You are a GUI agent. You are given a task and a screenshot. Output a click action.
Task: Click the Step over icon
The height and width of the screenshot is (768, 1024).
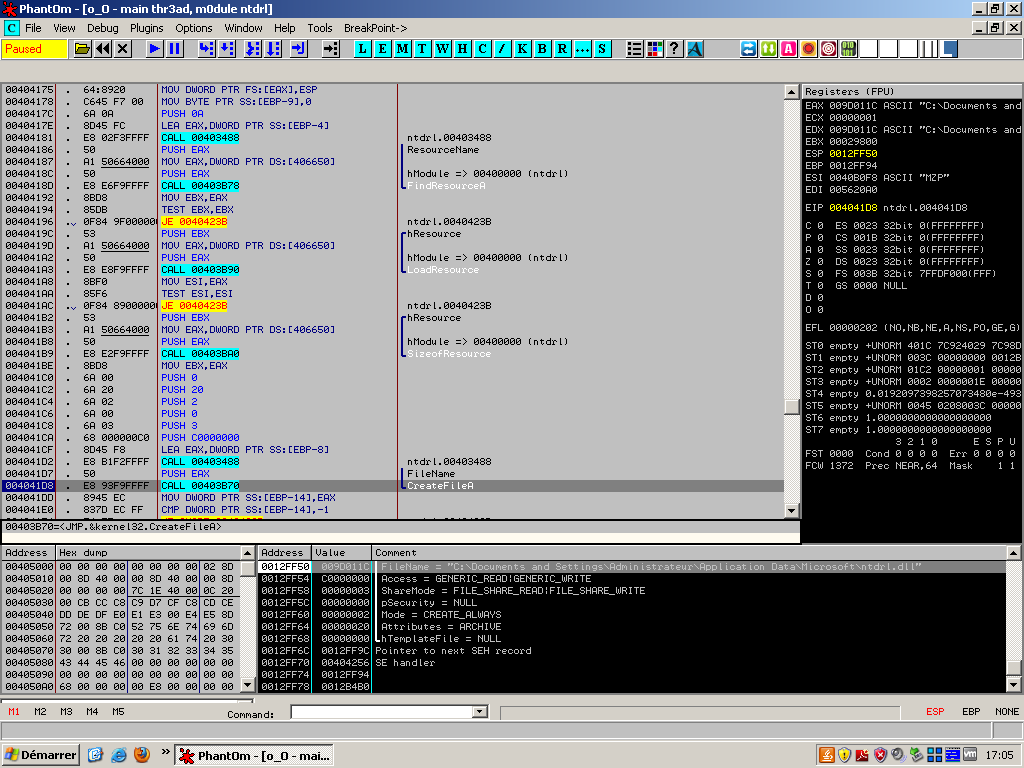tap(227, 49)
